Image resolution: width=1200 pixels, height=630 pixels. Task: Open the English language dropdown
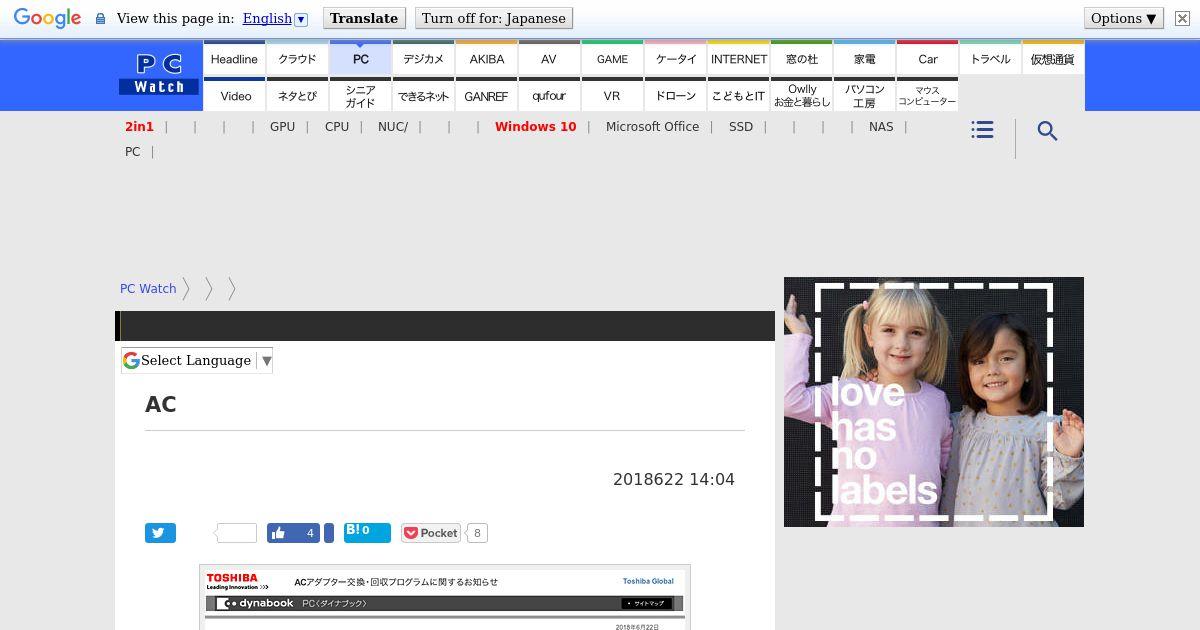(275, 19)
